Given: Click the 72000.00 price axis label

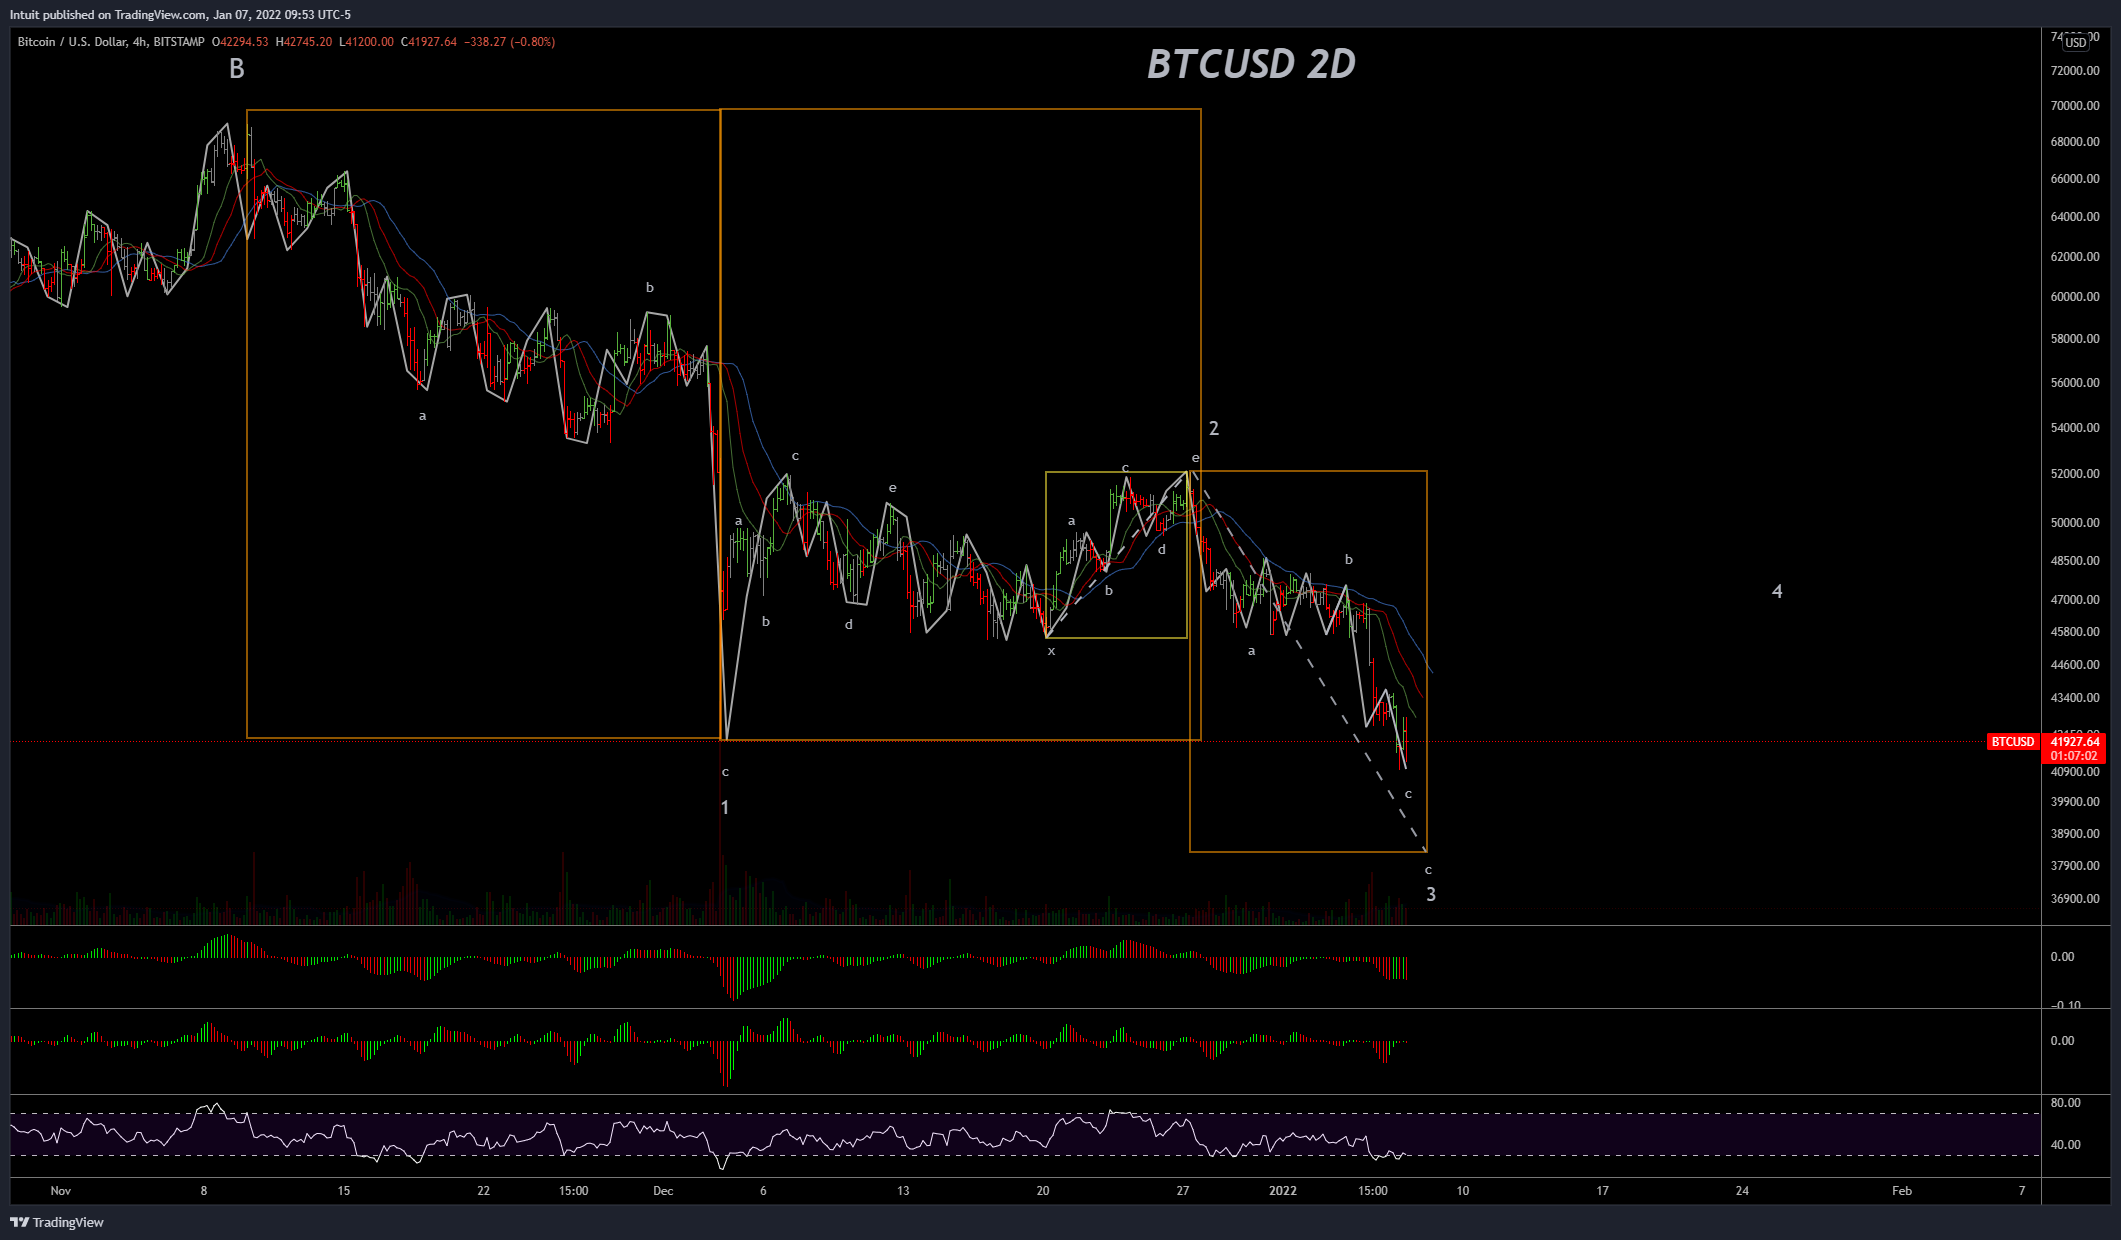Looking at the screenshot, I should coord(2075,71).
